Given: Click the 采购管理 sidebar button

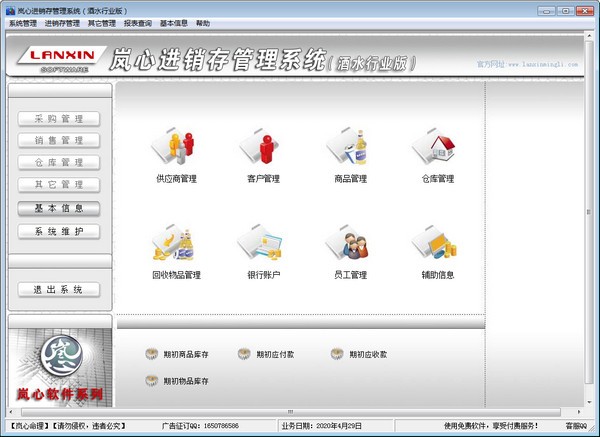Looking at the screenshot, I should (59, 119).
